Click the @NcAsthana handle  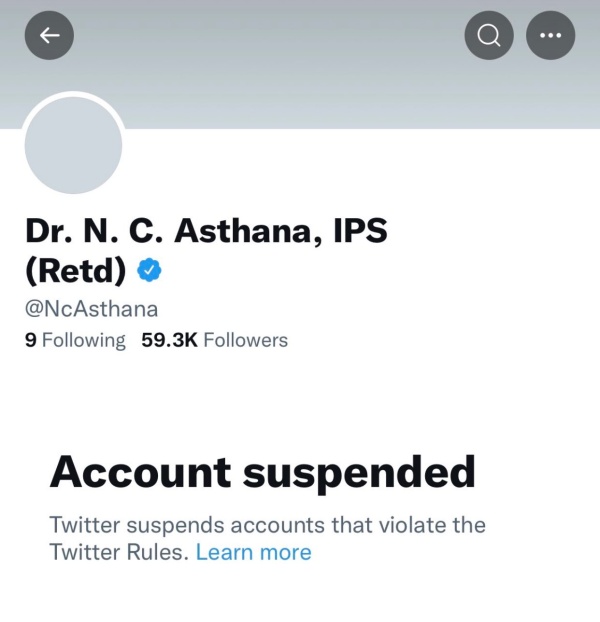click(91, 309)
